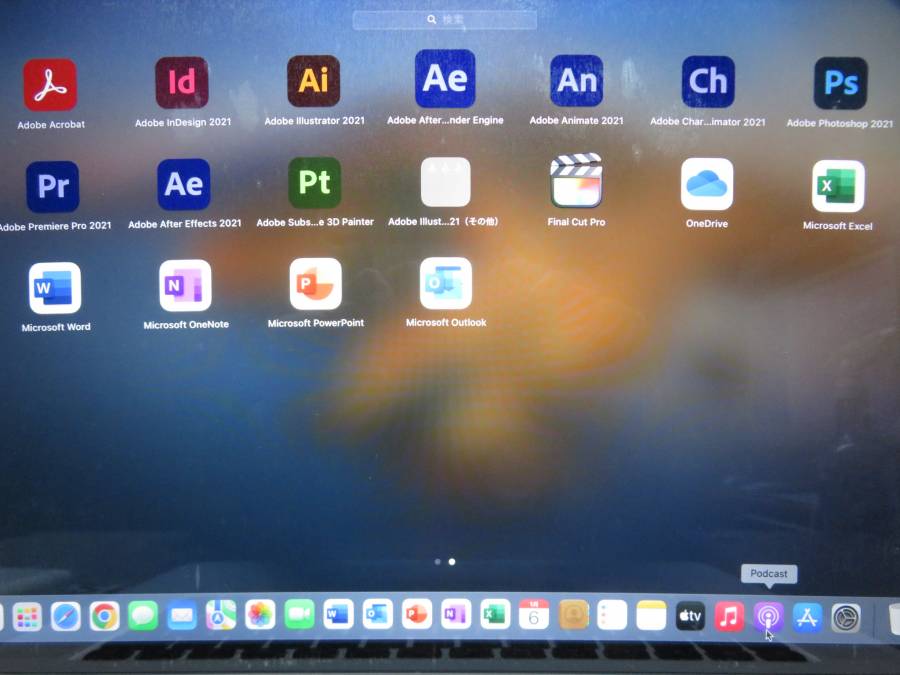900x675 pixels.
Task: Click the Outlook icon in the Dock
Action: 378,615
